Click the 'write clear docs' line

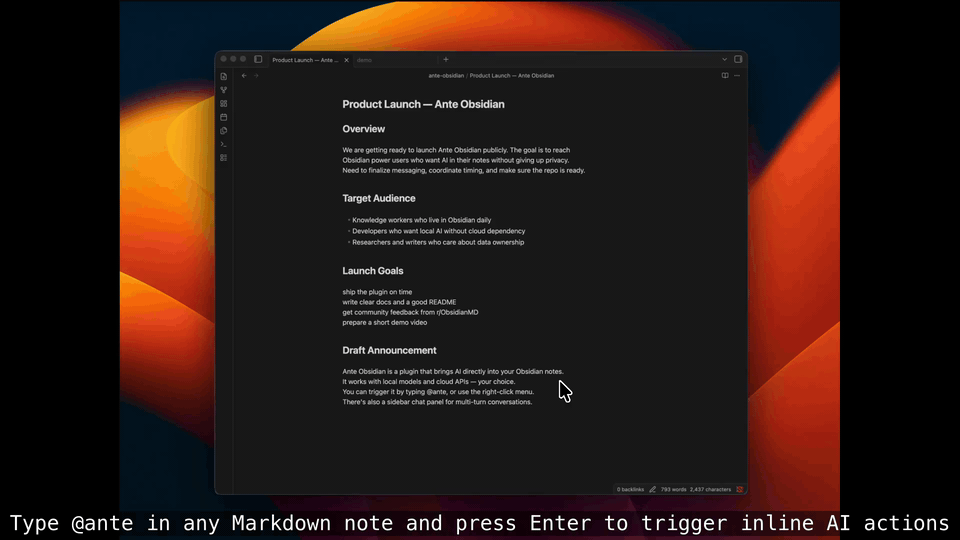(x=399, y=302)
